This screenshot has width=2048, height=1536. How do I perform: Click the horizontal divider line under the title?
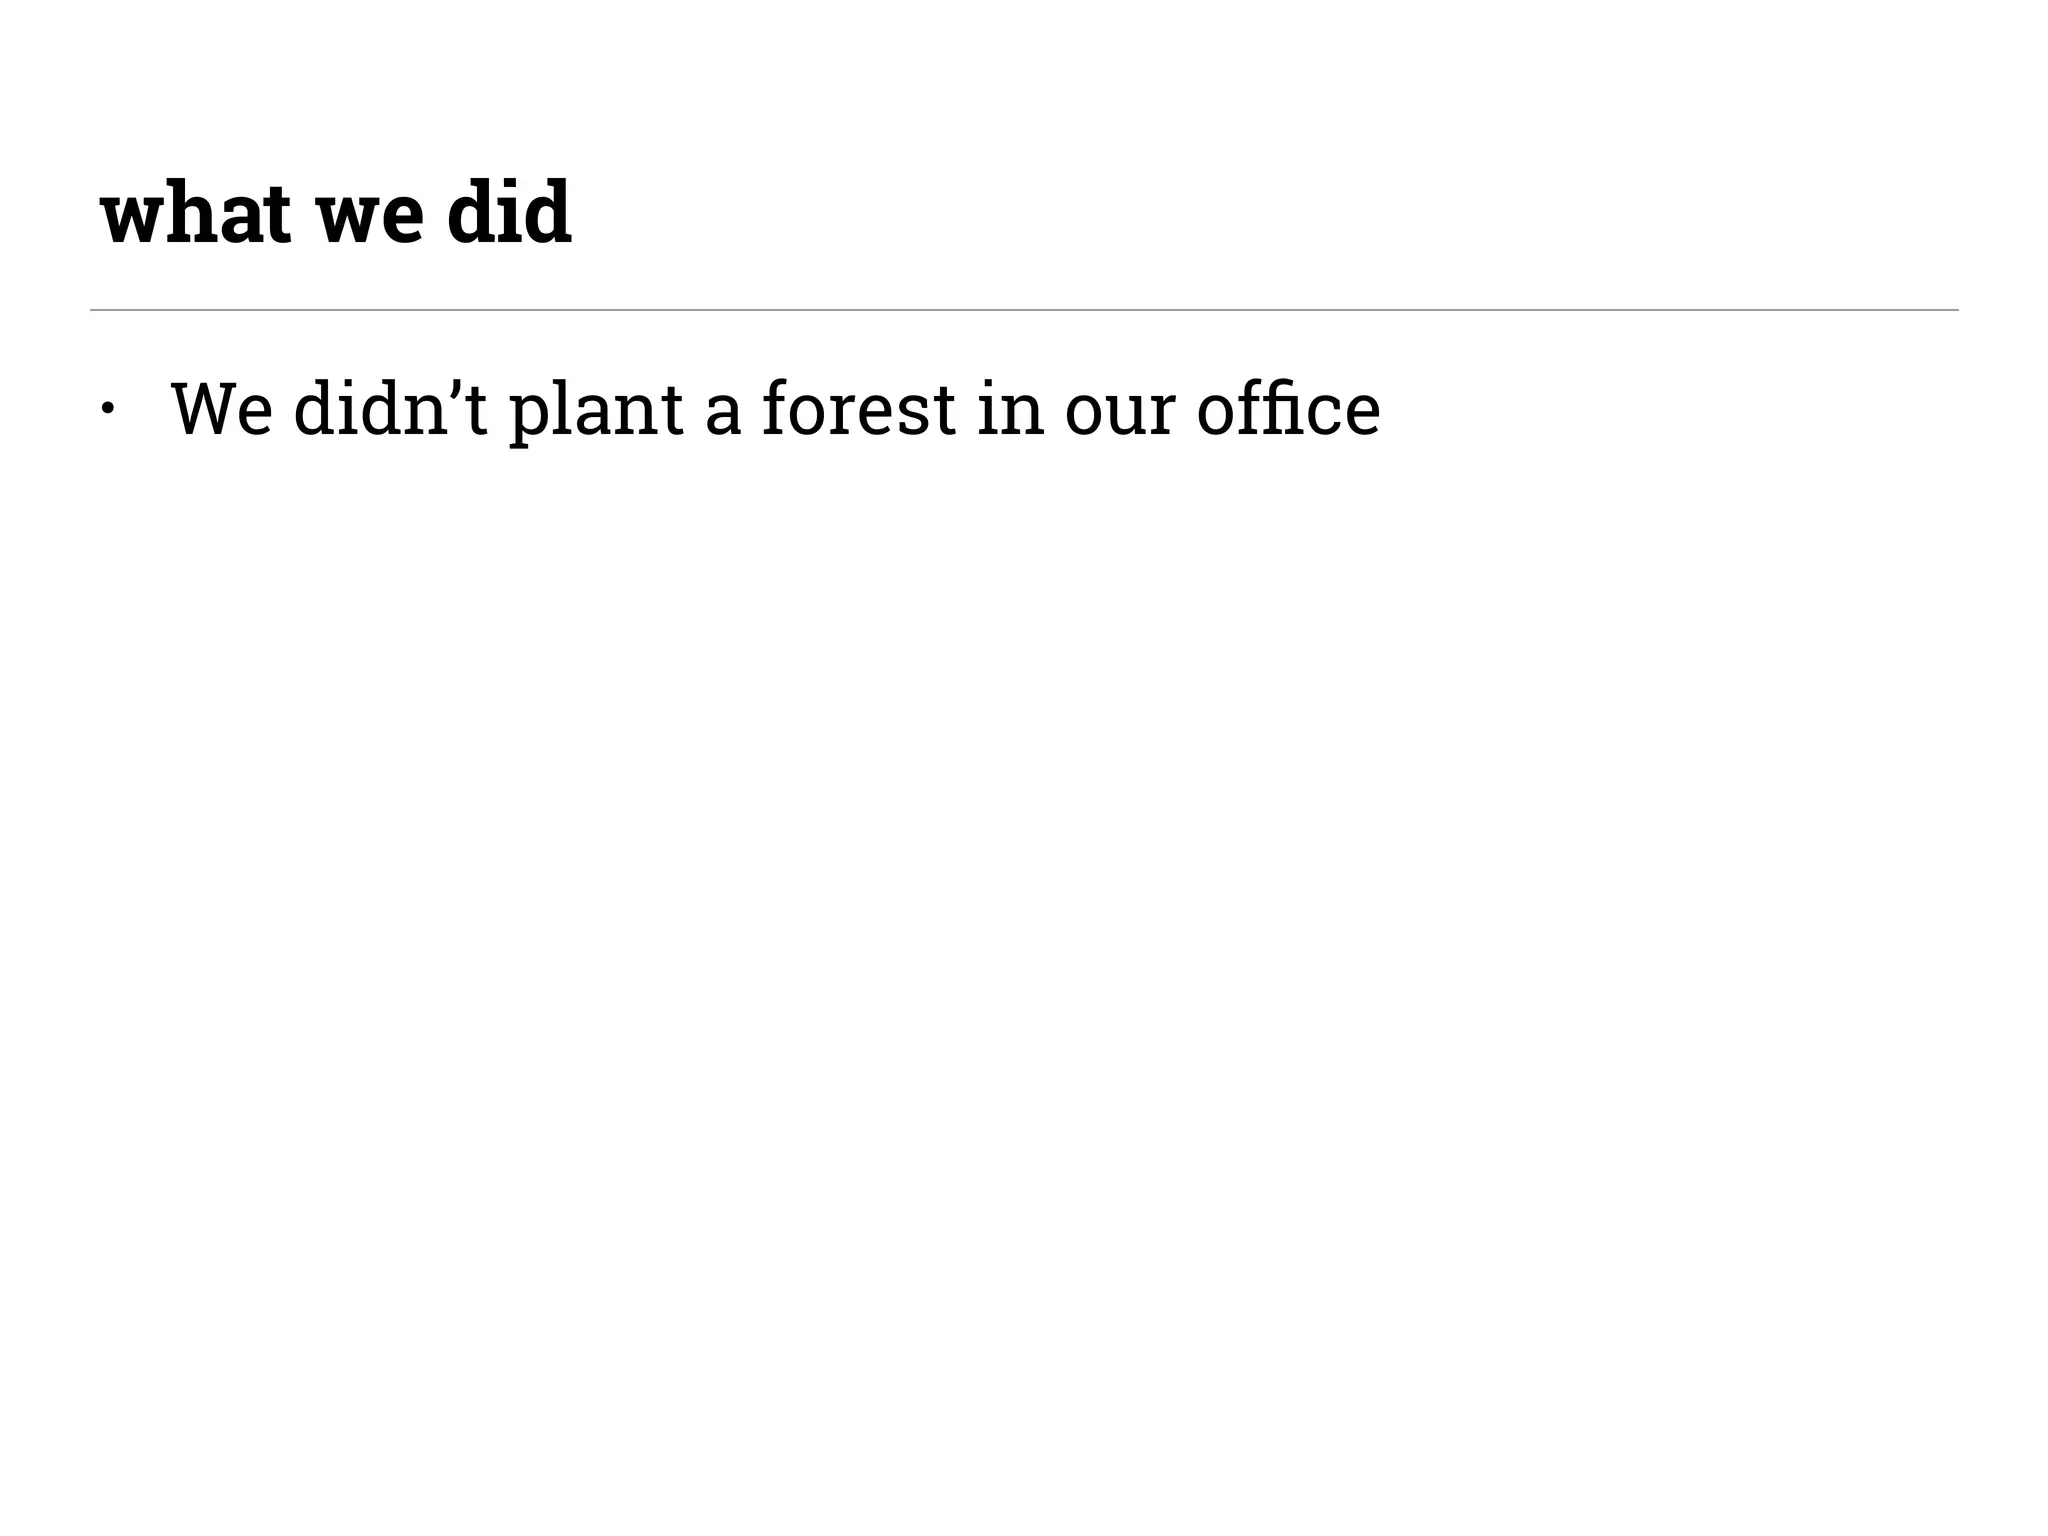pyautogui.click(x=1024, y=310)
